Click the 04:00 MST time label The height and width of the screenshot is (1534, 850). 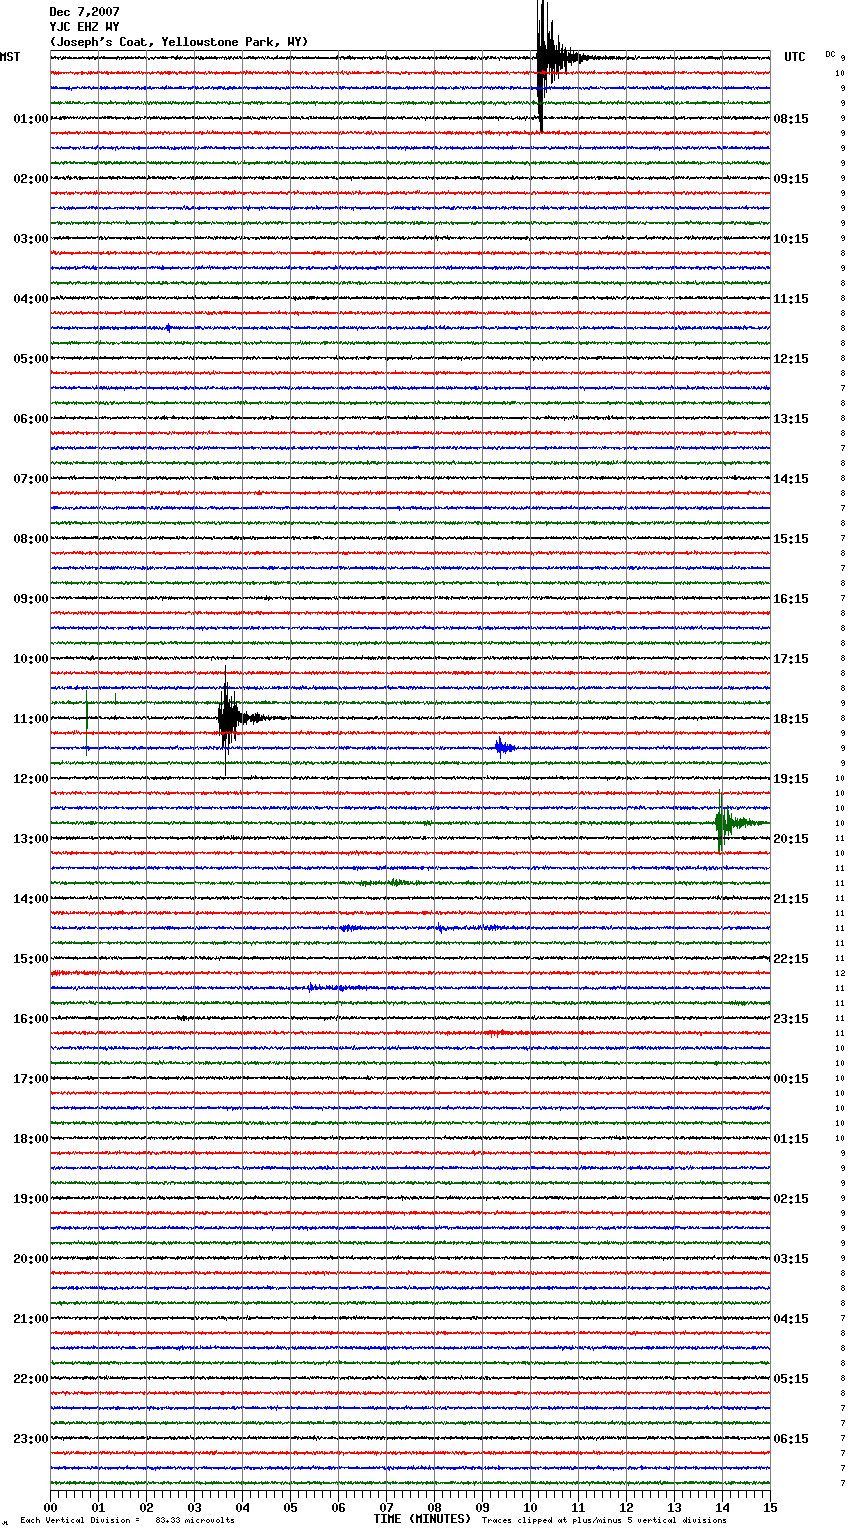31,298
